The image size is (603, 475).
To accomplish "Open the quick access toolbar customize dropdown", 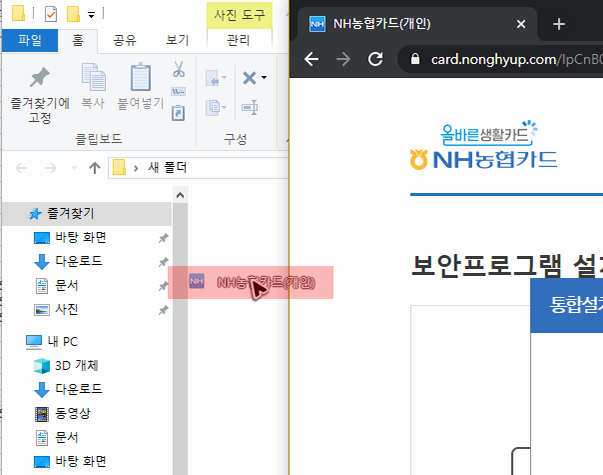I will [x=91, y=15].
